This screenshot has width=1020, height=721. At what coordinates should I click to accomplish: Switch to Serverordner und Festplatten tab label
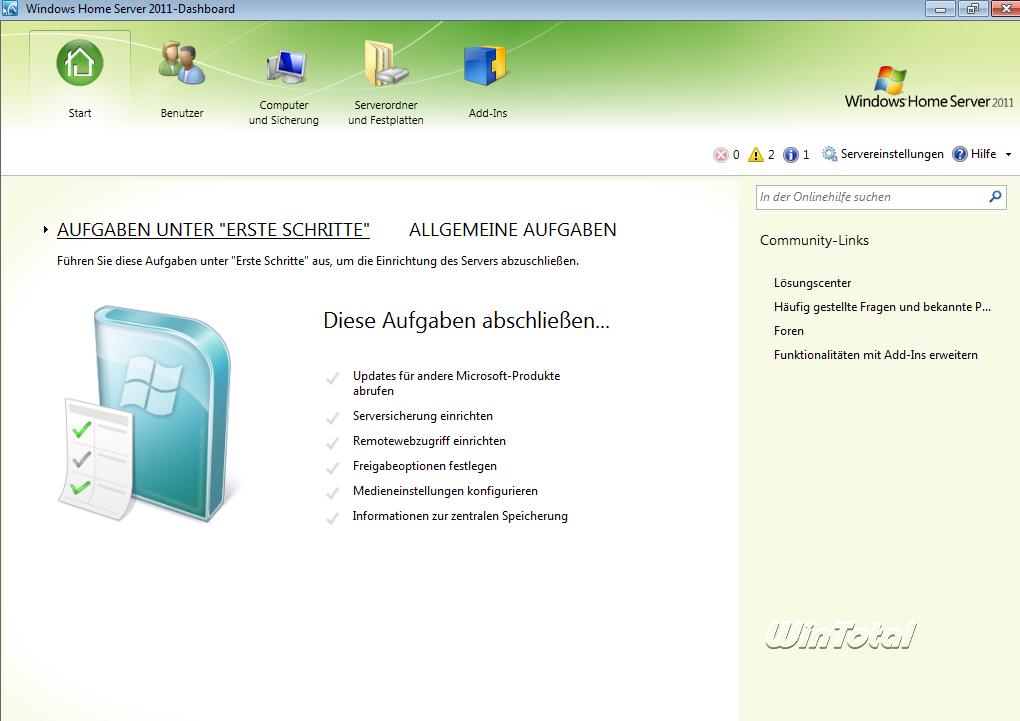click(386, 113)
